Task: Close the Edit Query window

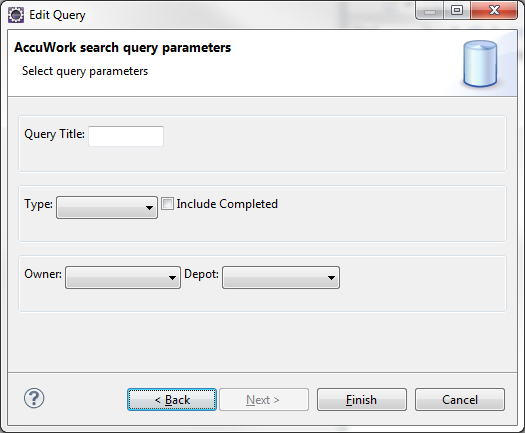Action: pos(494,11)
